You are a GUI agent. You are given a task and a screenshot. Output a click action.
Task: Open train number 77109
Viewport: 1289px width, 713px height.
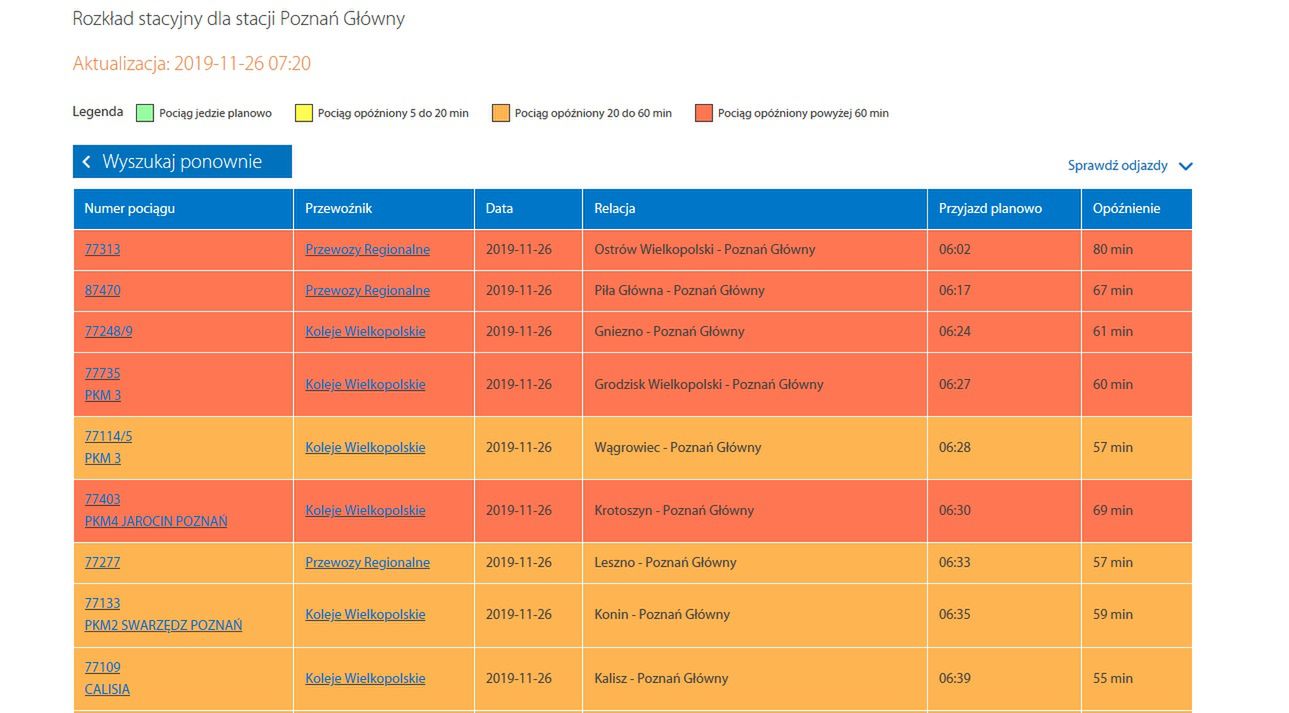click(x=102, y=667)
